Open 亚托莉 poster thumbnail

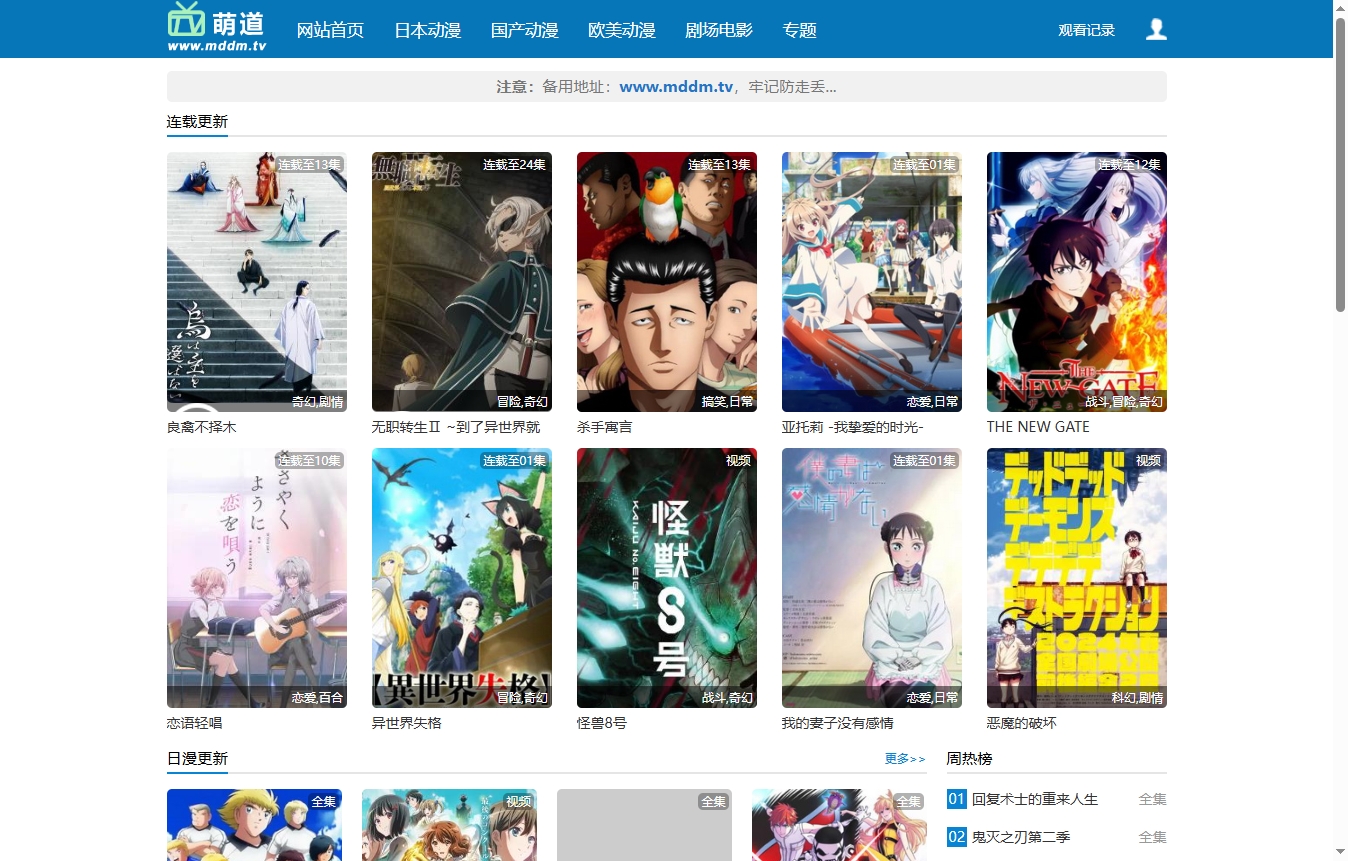pyautogui.click(x=872, y=282)
